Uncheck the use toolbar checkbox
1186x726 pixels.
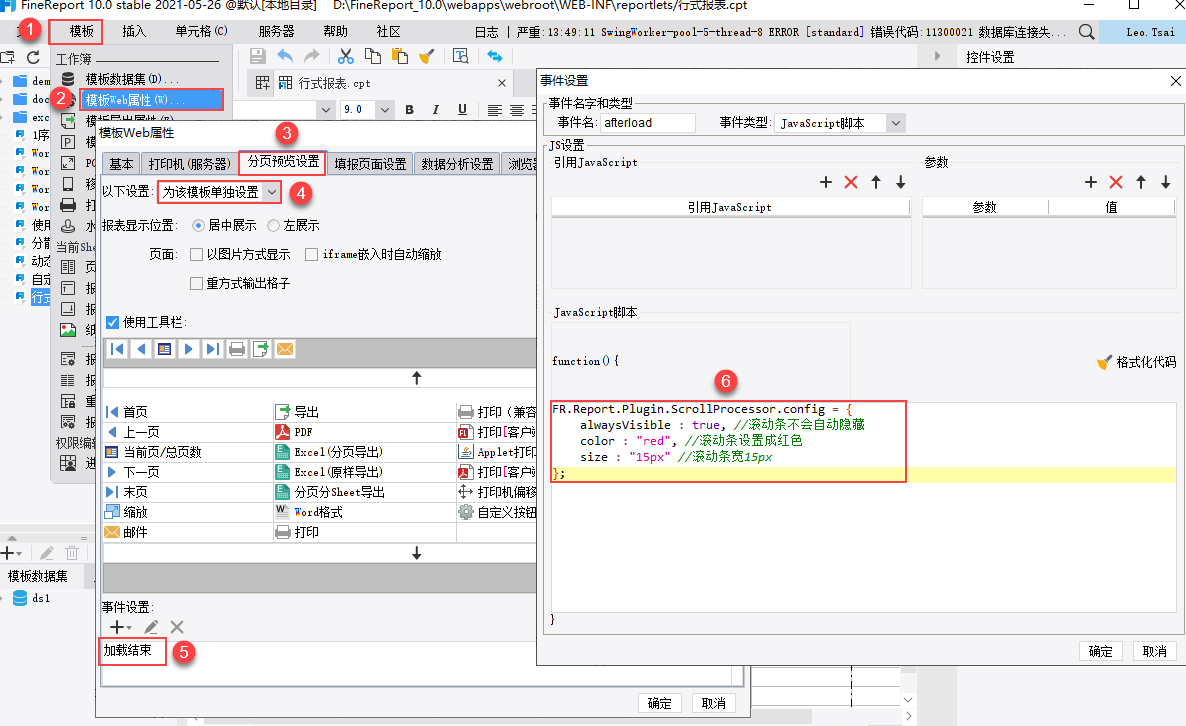point(113,322)
